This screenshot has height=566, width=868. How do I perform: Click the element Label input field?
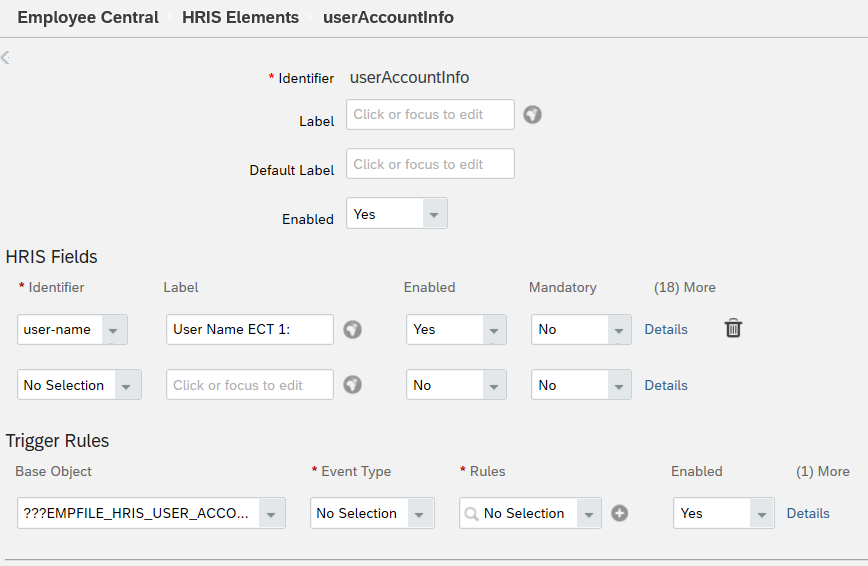coord(430,115)
